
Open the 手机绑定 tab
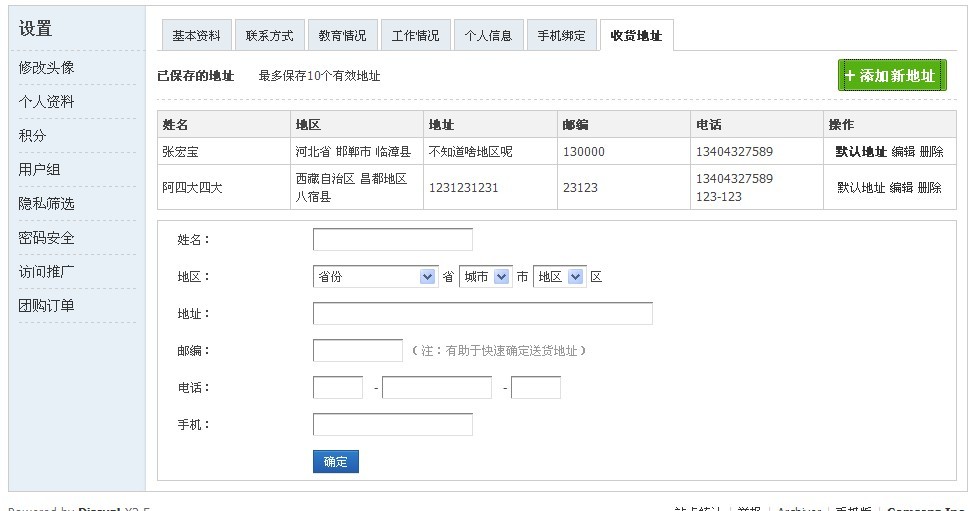(x=562, y=35)
